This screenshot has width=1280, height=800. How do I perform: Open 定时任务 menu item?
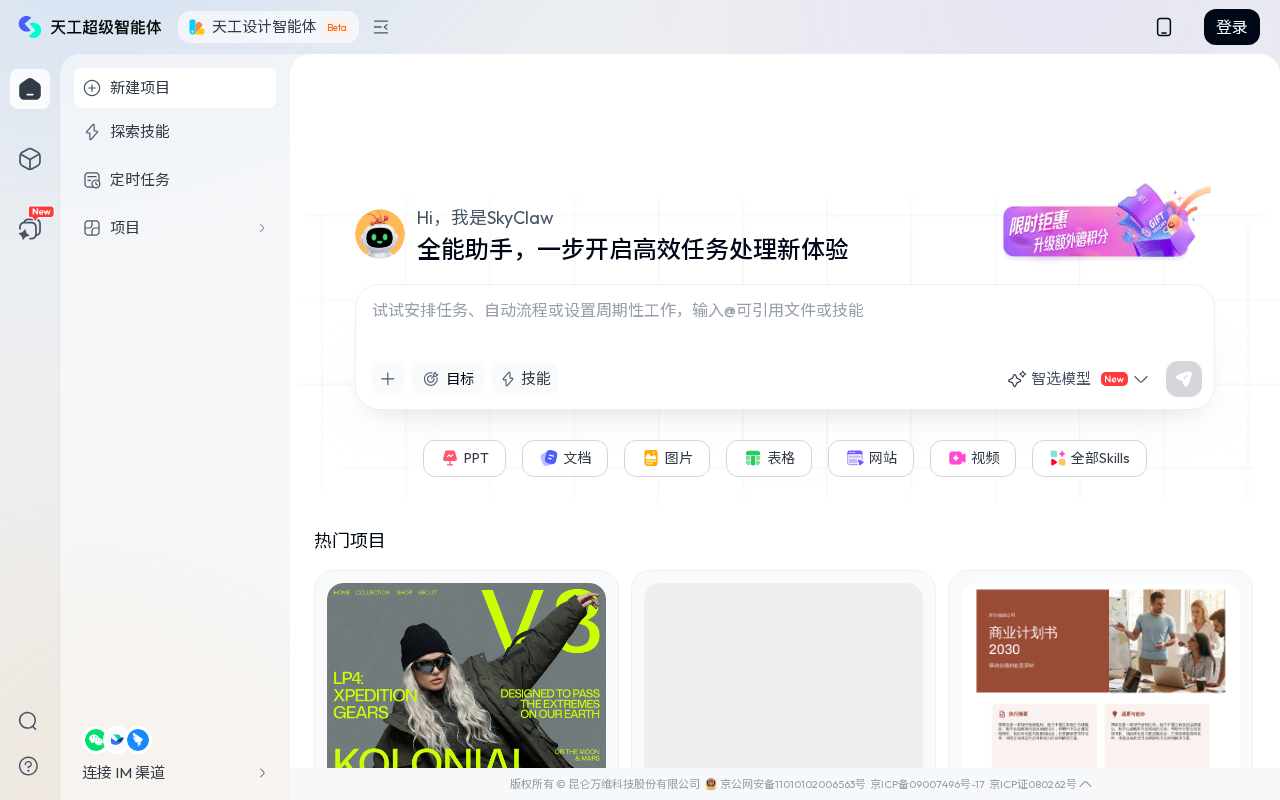(175, 180)
